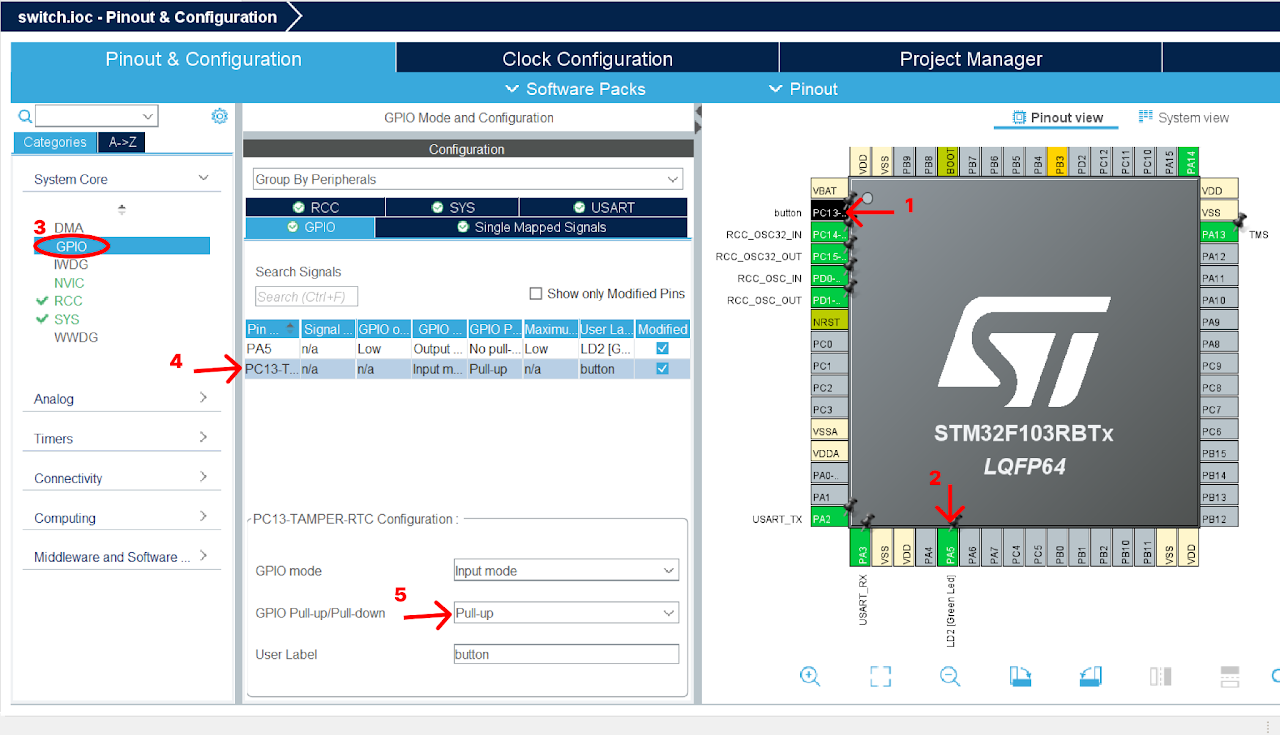
Task: Click the settings gear icon beside search
Action: pyautogui.click(x=219, y=116)
